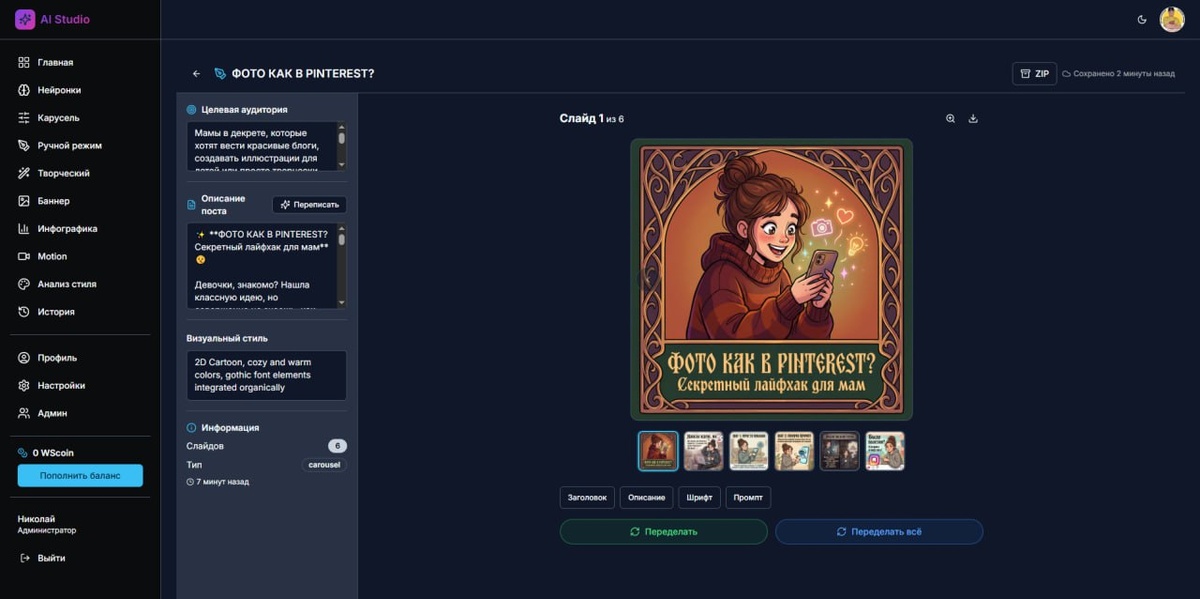Click the Профиль user icon
Screen dimensions: 1200x599
click(x=24, y=358)
